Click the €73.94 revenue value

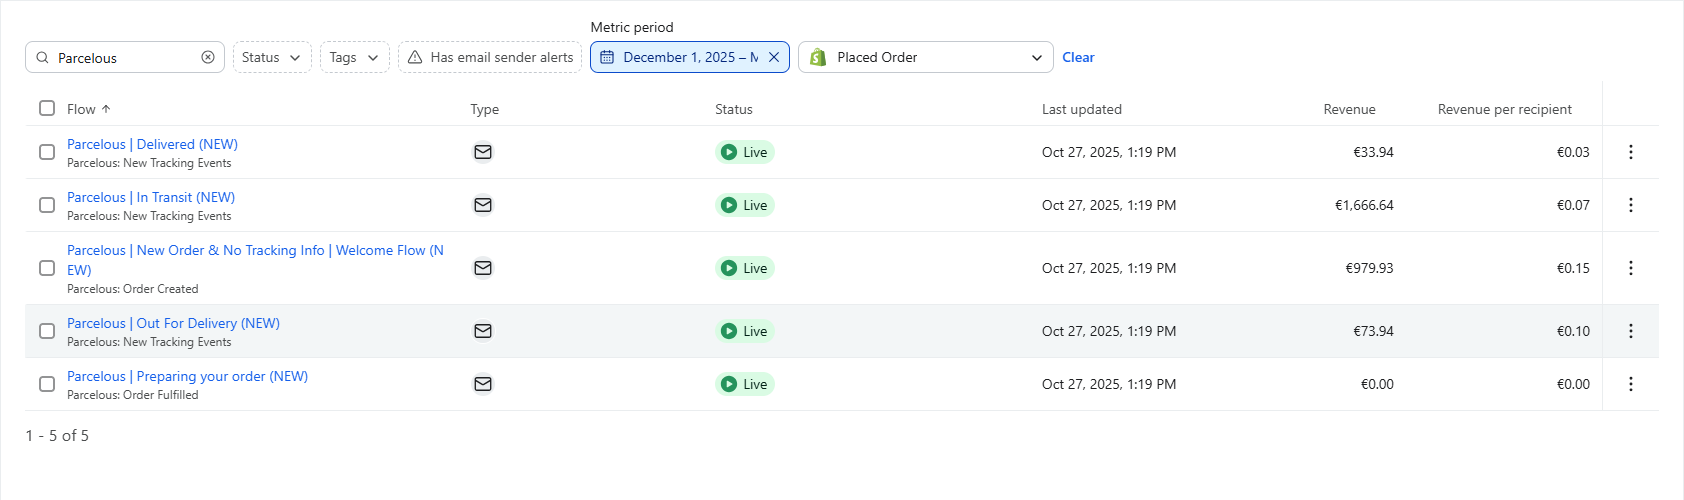1373,331
